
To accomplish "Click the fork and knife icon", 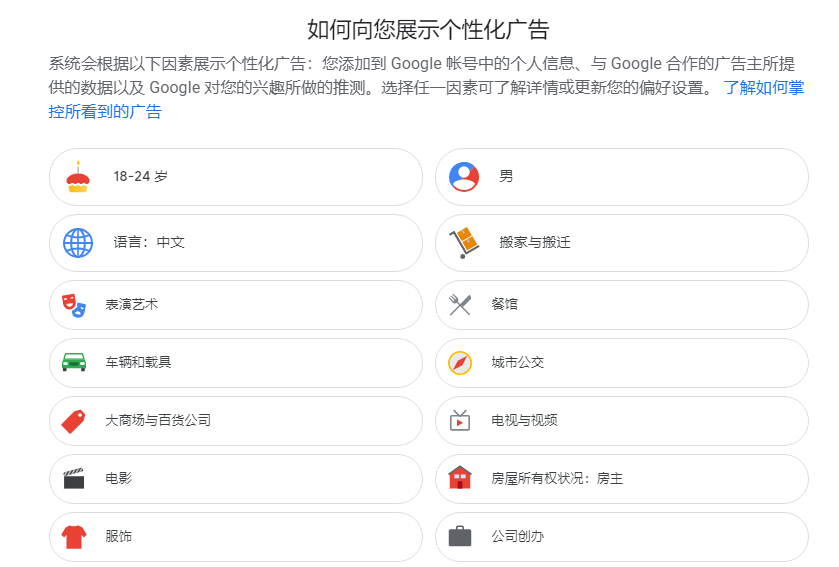I will (460, 304).
